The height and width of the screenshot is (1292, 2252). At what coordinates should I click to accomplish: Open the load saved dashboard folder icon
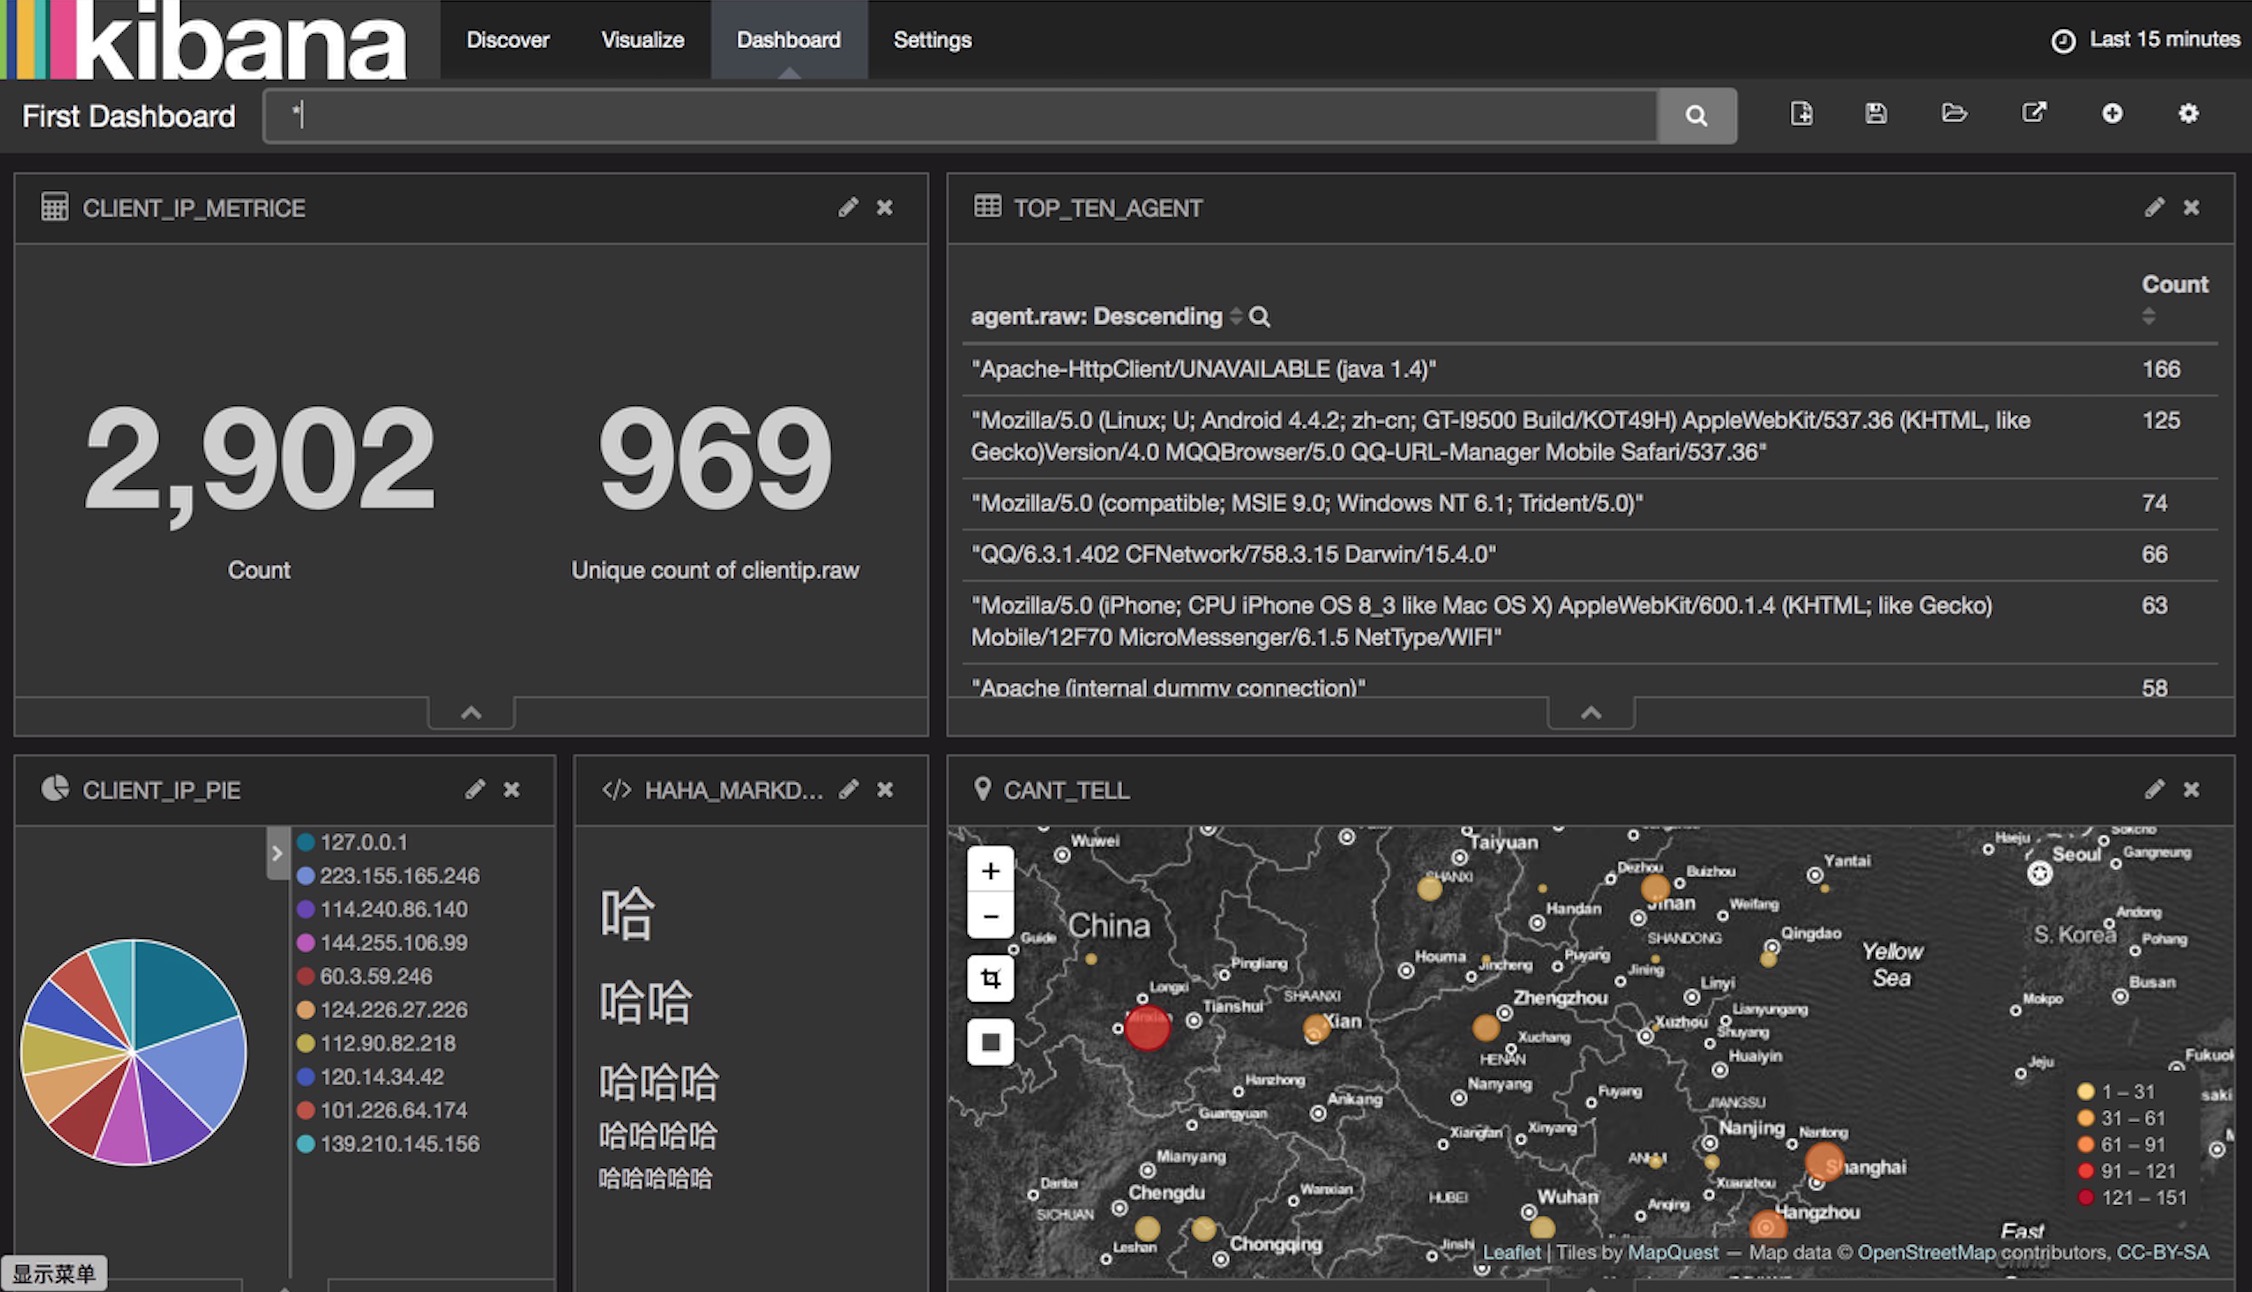1954,114
